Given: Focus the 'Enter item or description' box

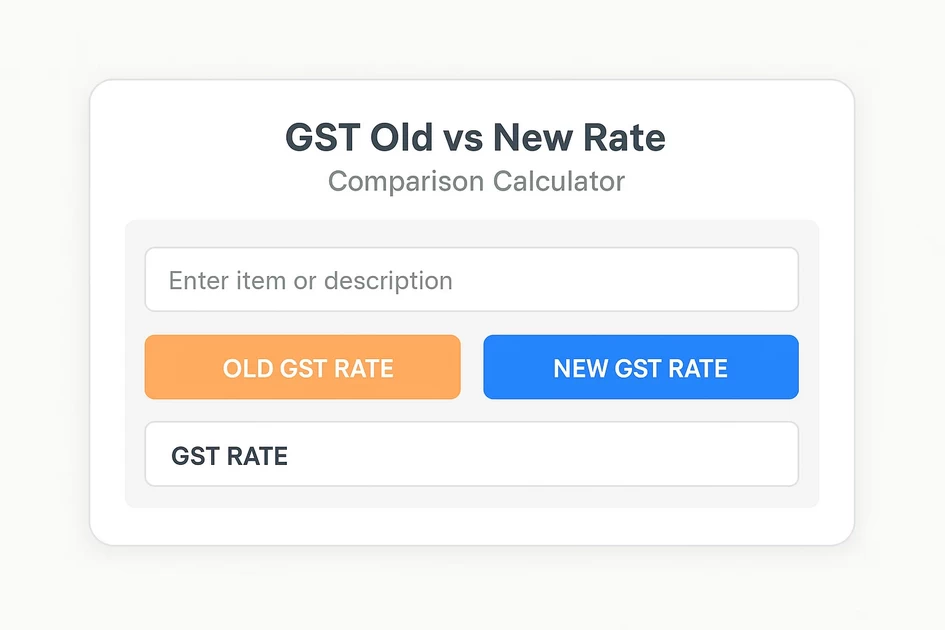Looking at the screenshot, I should (x=472, y=280).
